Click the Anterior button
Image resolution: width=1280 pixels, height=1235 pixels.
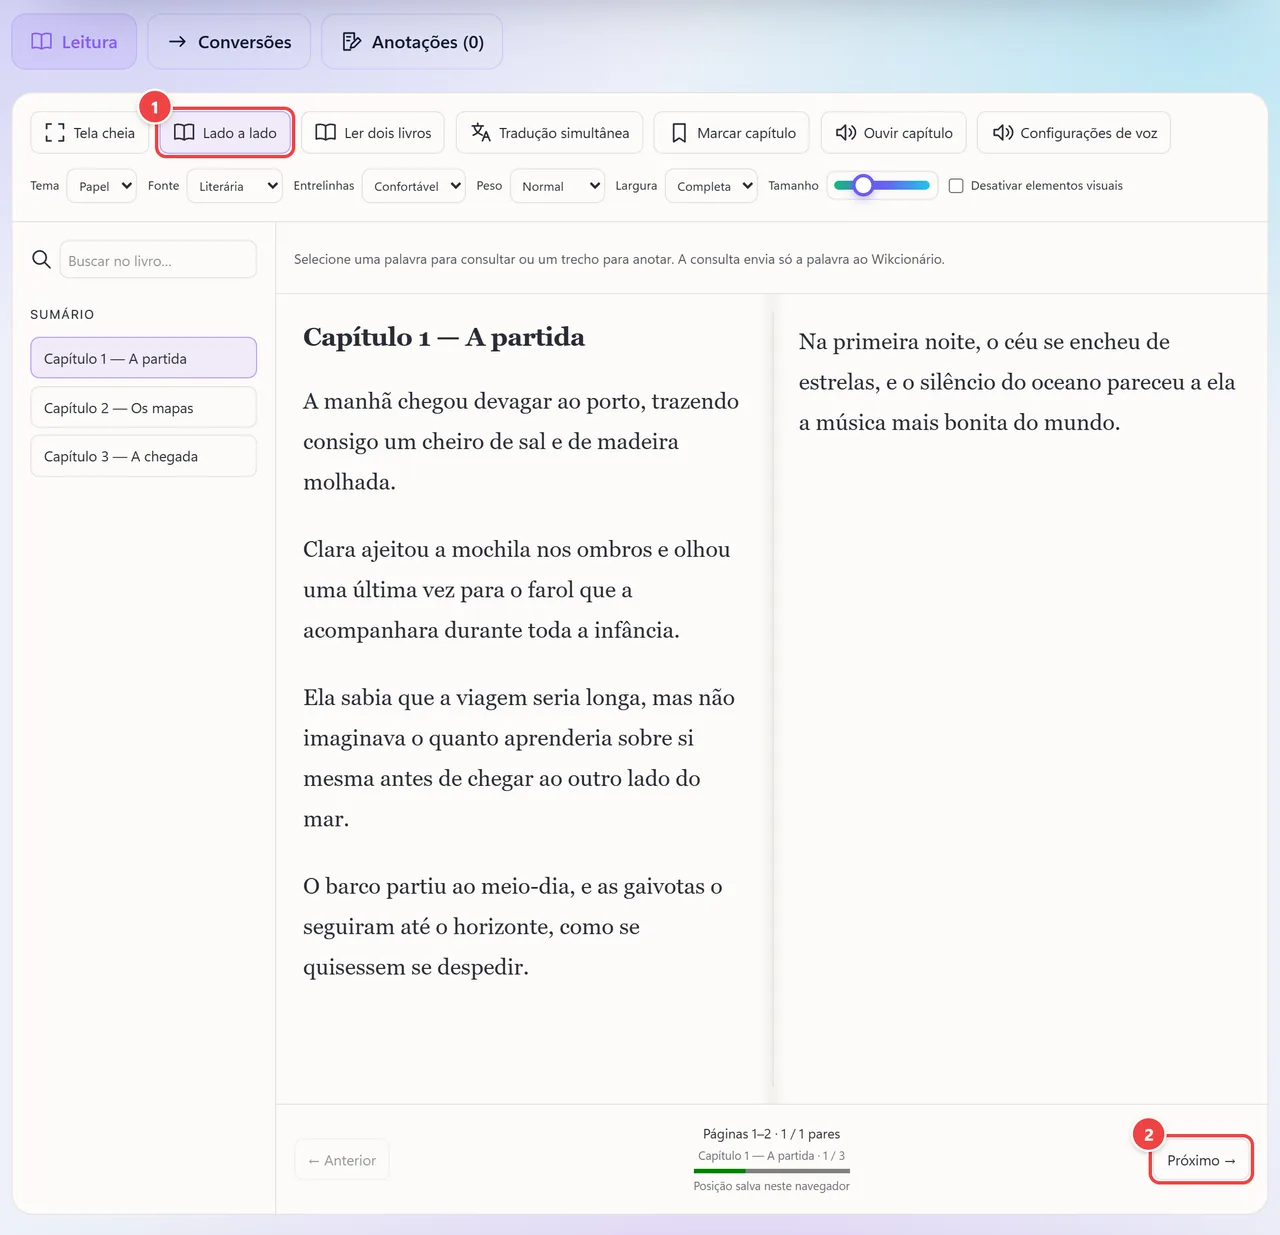coord(342,1160)
